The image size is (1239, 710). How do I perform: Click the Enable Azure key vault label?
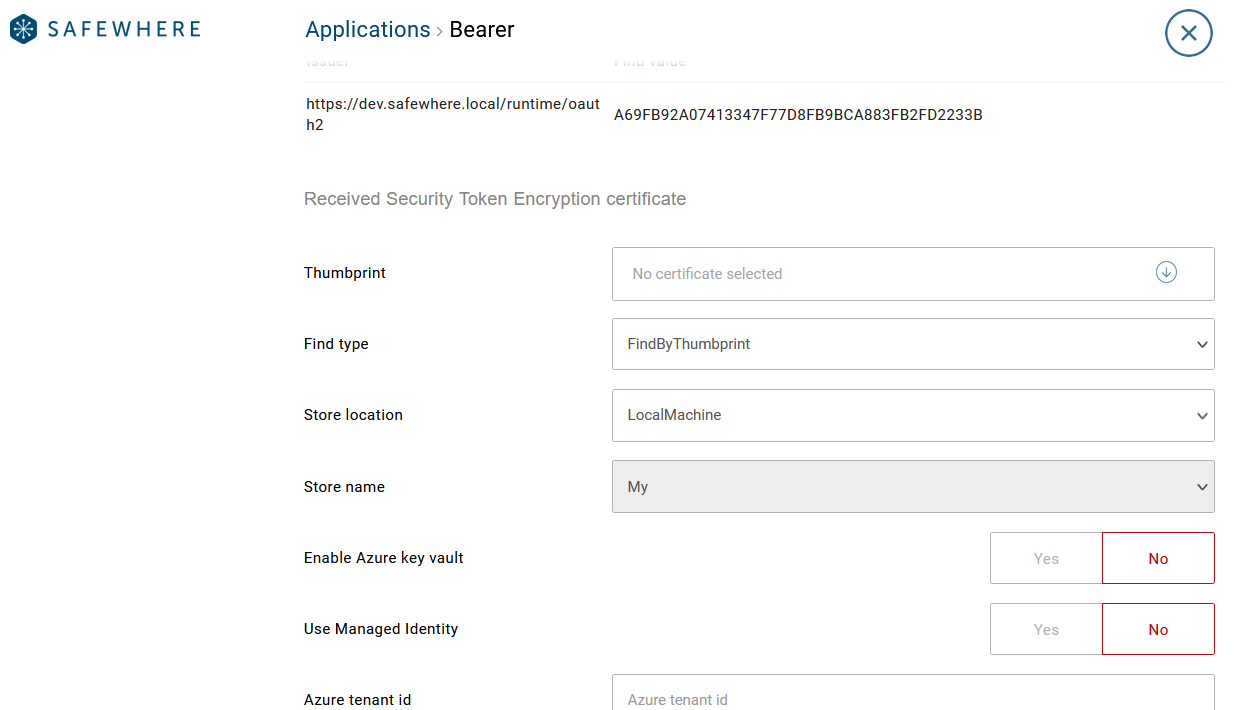point(384,558)
